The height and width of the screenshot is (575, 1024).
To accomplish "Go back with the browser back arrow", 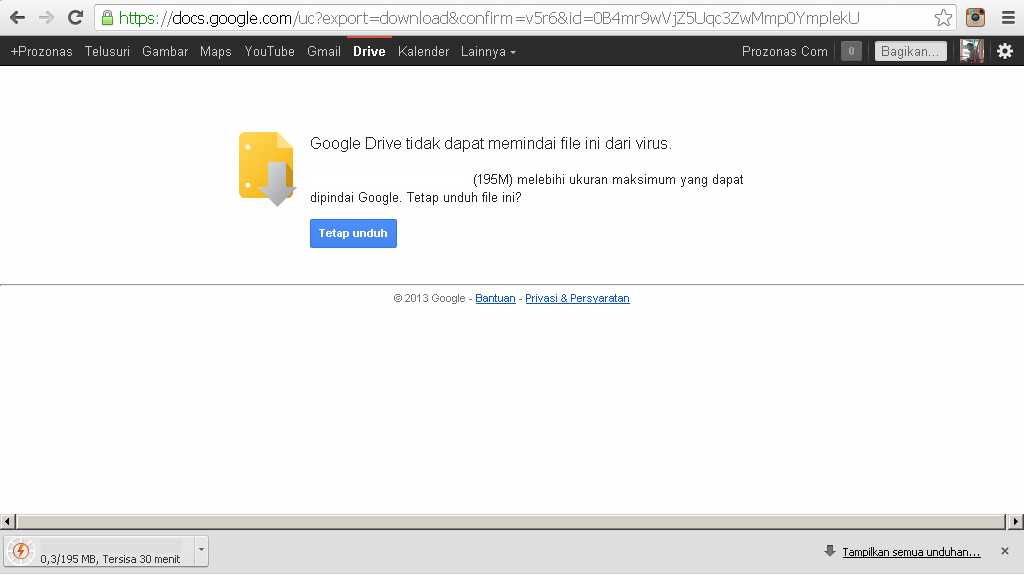I will click(18, 18).
